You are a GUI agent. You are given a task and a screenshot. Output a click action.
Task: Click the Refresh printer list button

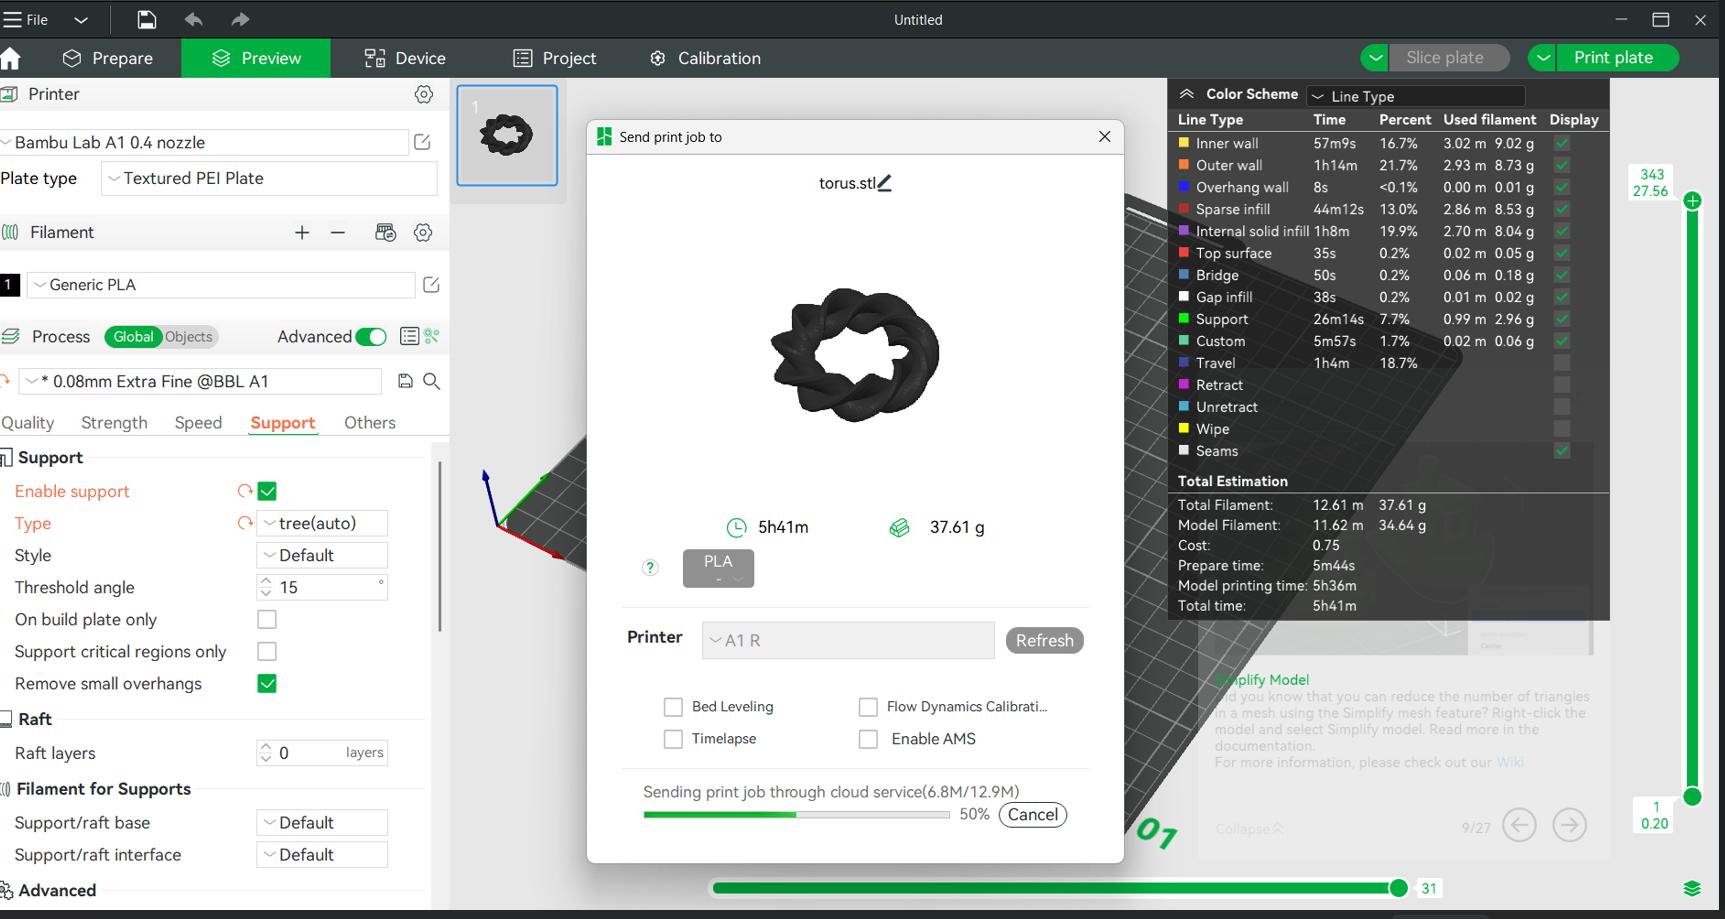(x=1045, y=640)
